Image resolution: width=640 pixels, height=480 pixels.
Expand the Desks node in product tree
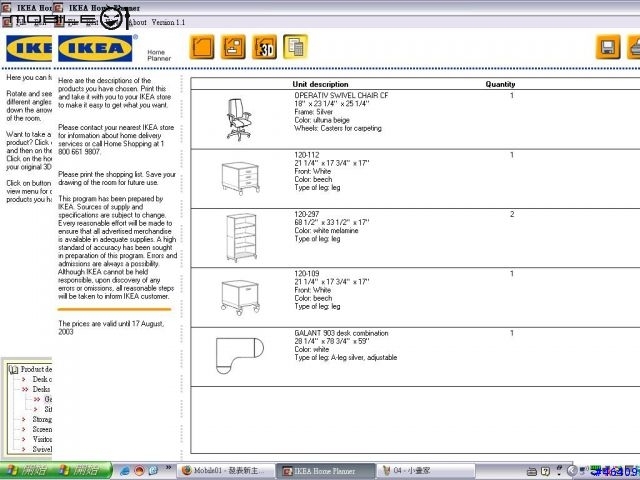(x=25, y=389)
